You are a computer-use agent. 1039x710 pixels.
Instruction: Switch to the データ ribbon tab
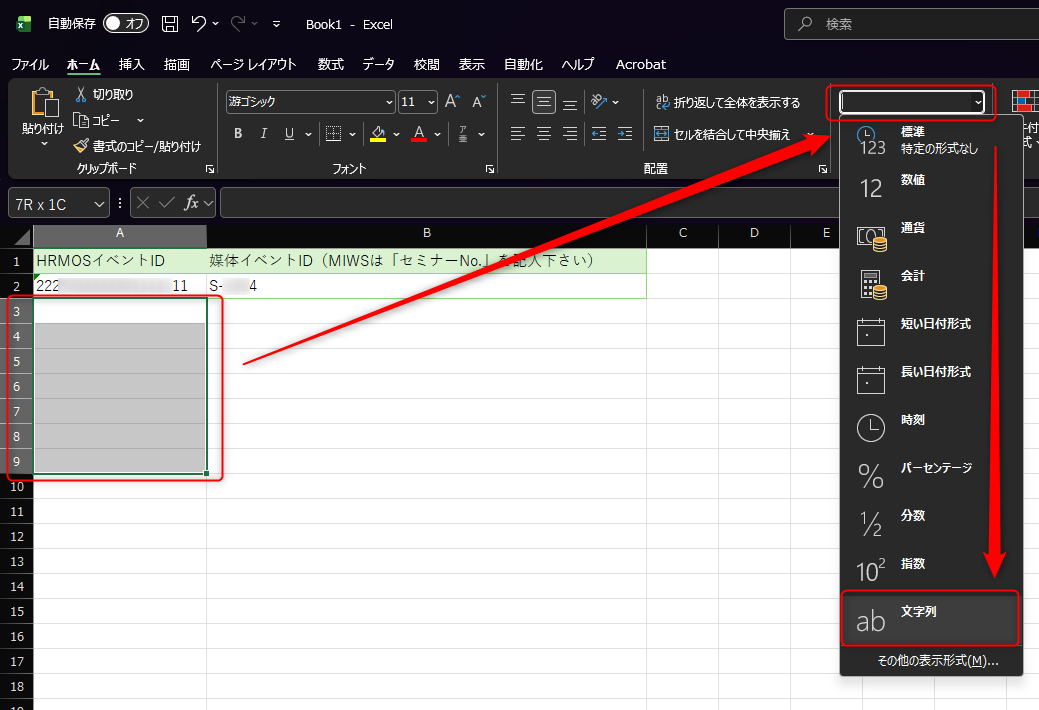[378, 64]
